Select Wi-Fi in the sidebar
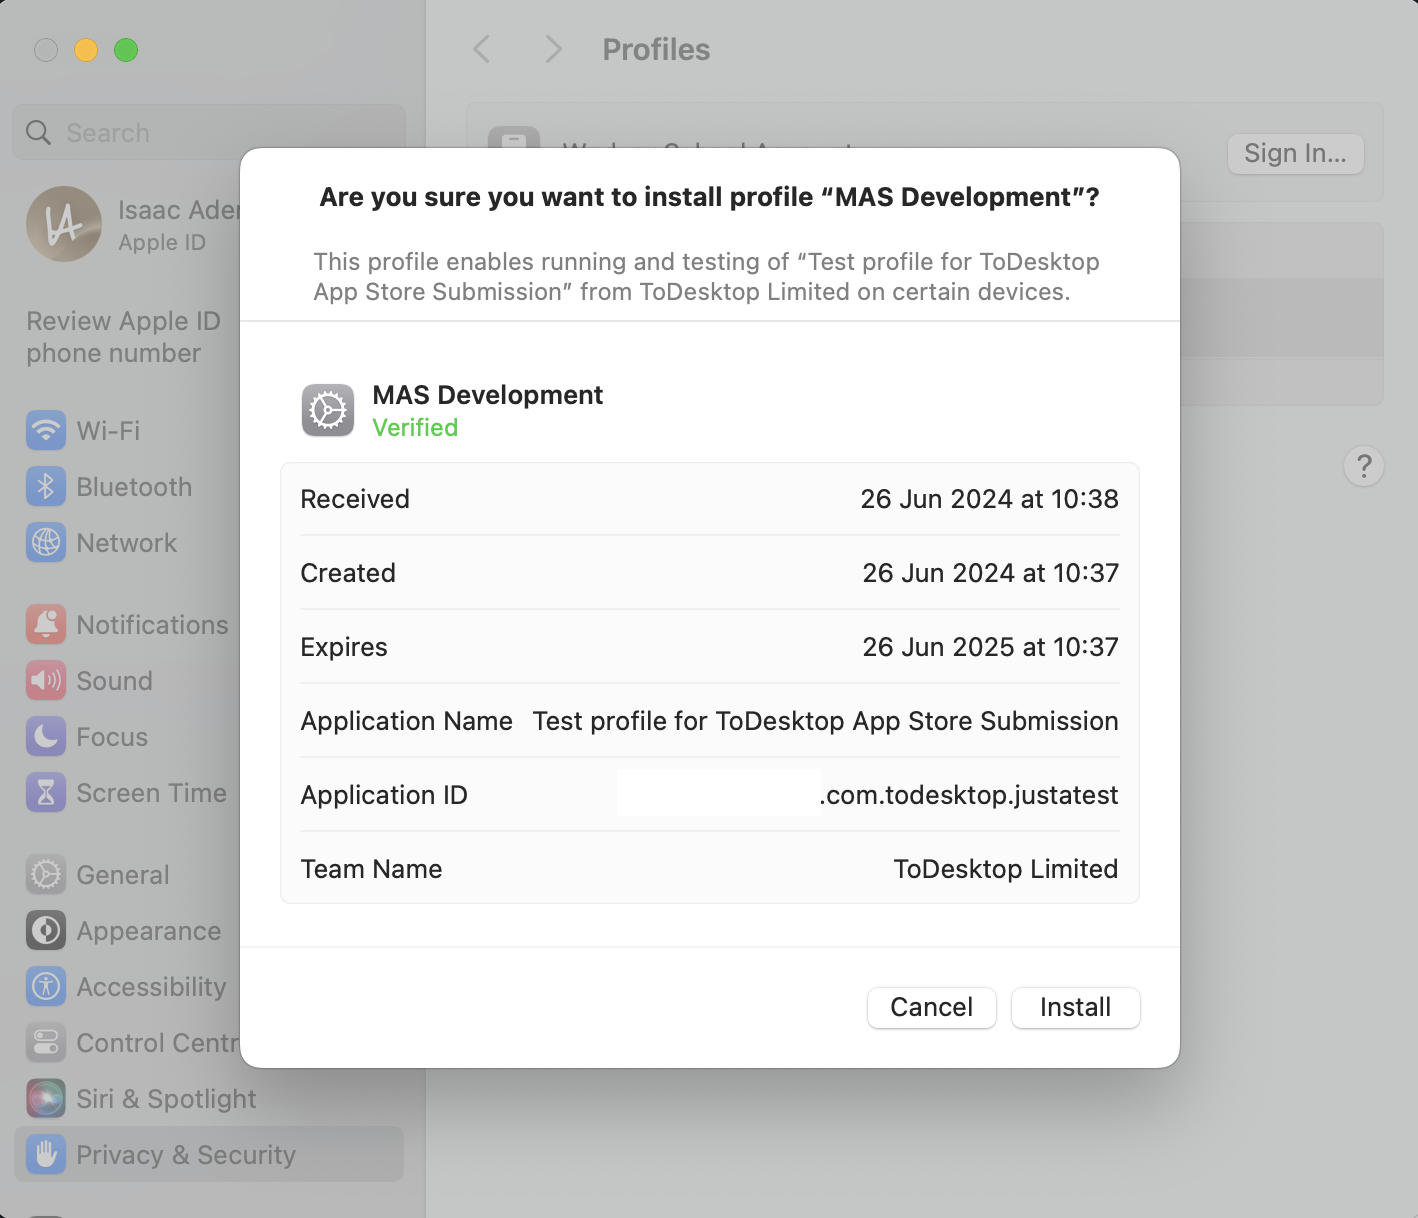1418x1218 pixels. tap(107, 430)
